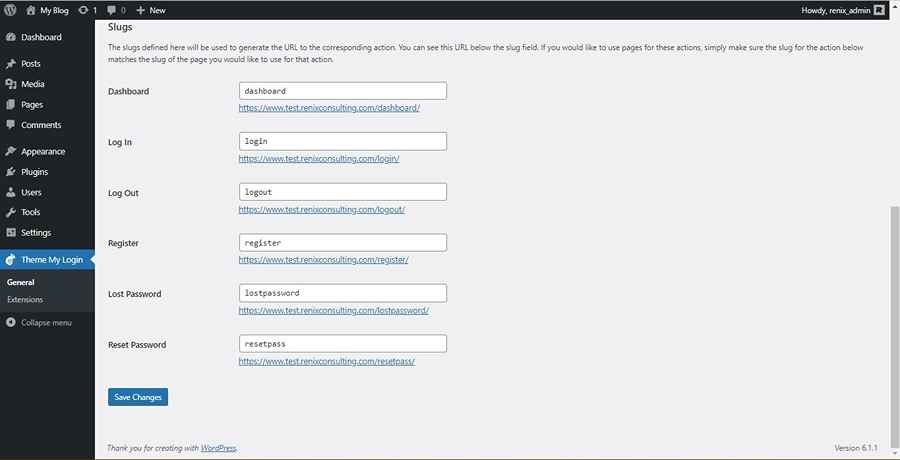Screen dimensions: 900x460
Task: Click Collapse menu label
Action: click(46, 323)
